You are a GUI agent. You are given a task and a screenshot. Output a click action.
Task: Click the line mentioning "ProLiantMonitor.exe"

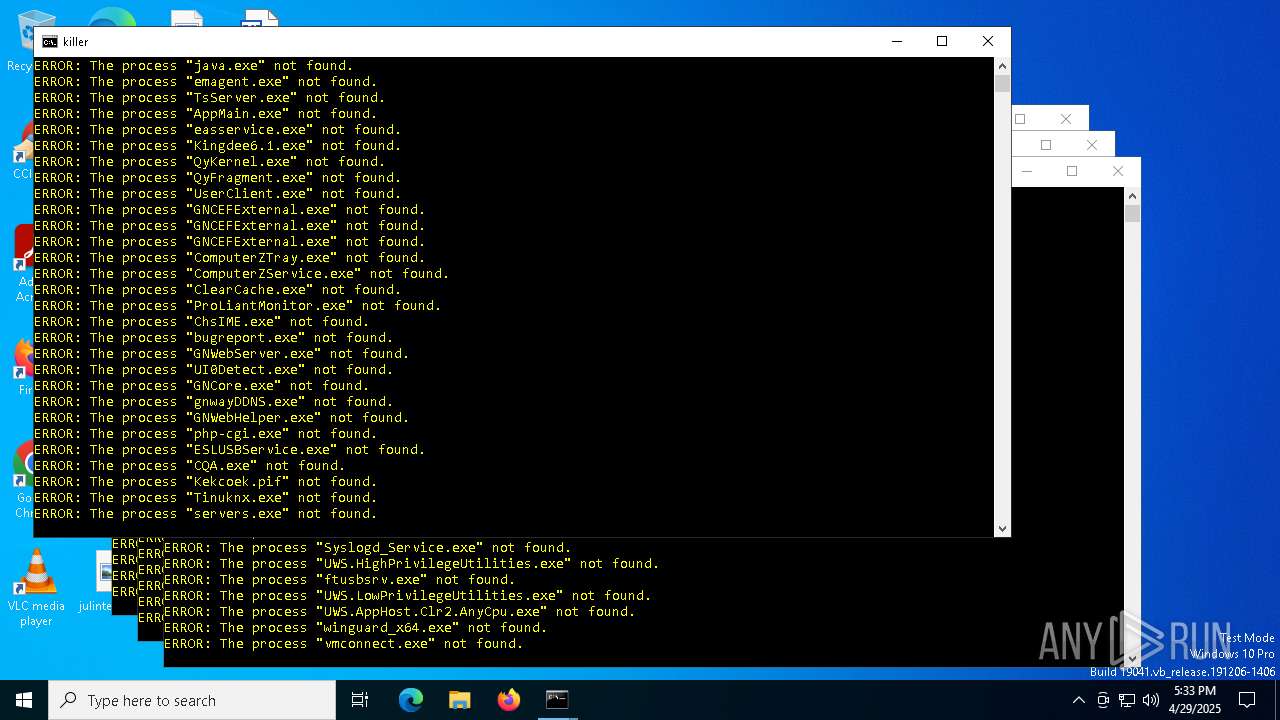pyautogui.click(x=238, y=306)
